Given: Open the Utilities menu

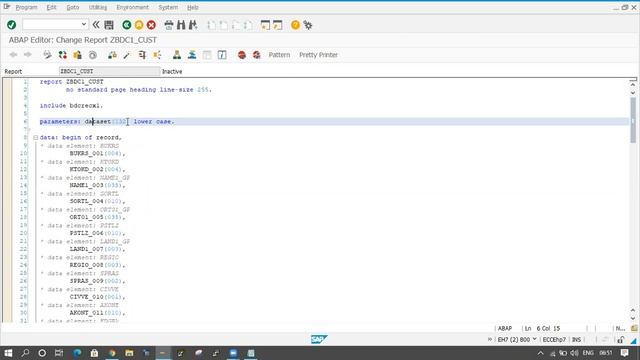Looking at the screenshot, I should pos(98,7).
